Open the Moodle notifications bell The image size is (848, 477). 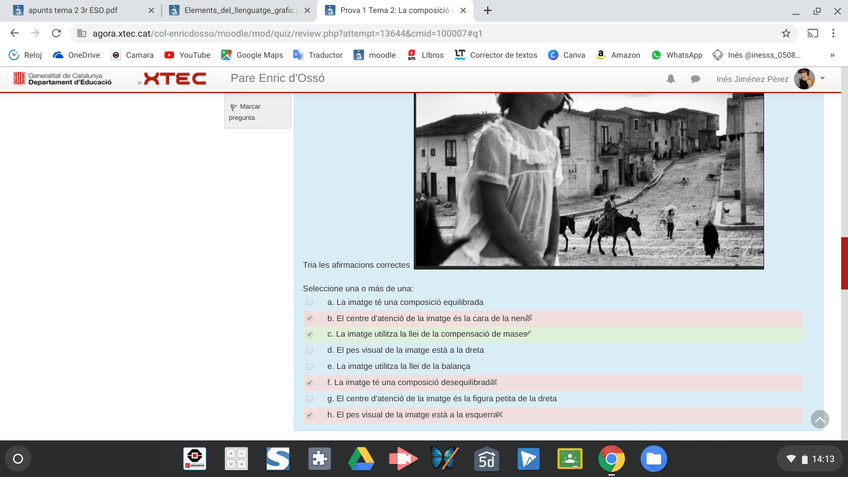pos(671,79)
